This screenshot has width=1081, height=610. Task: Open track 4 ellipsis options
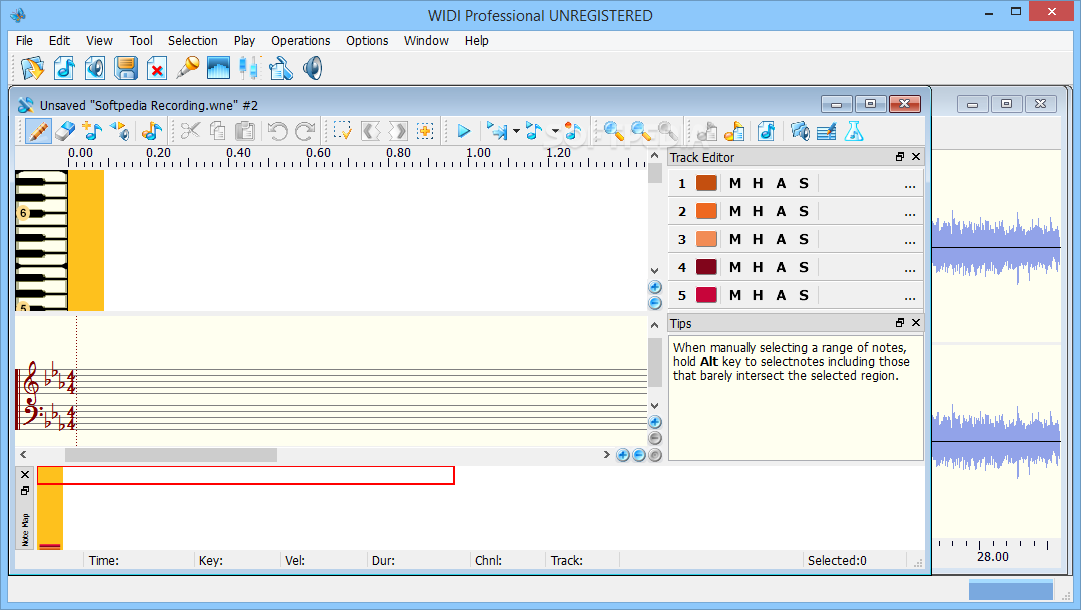point(910,269)
